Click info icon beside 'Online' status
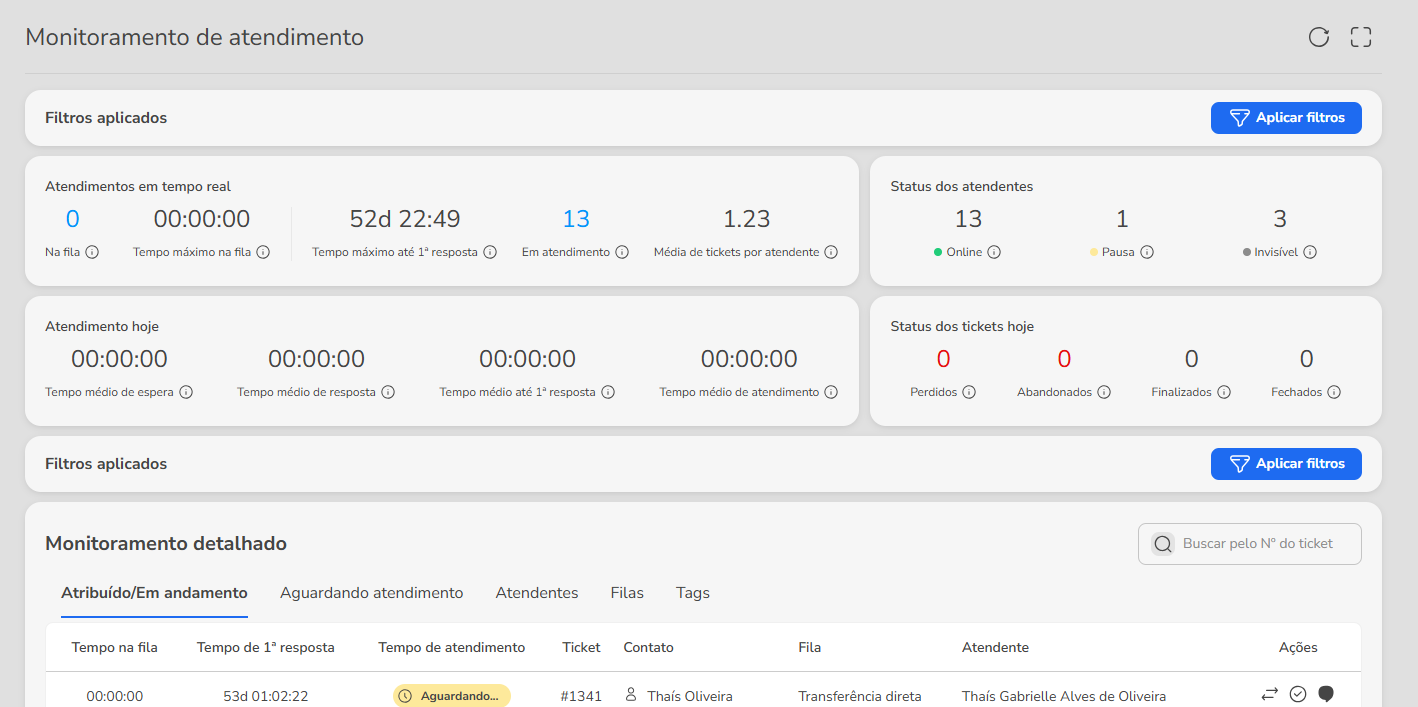Image resolution: width=1418 pixels, height=707 pixels. 994,252
